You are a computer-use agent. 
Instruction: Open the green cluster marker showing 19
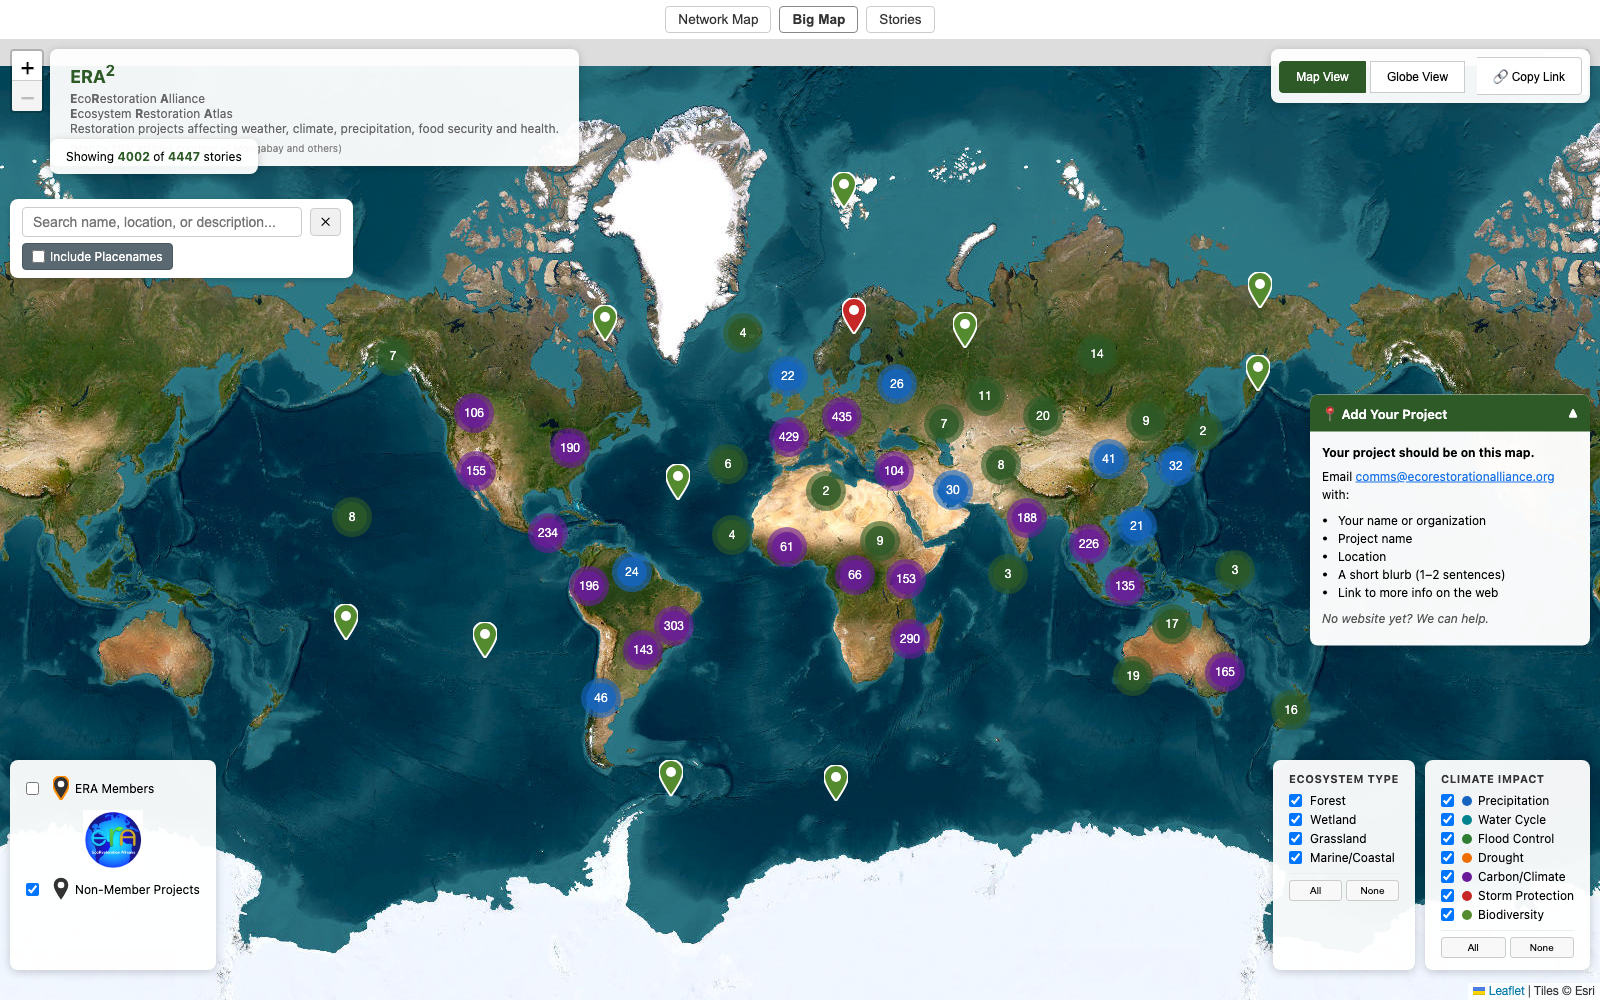point(1133,676)
